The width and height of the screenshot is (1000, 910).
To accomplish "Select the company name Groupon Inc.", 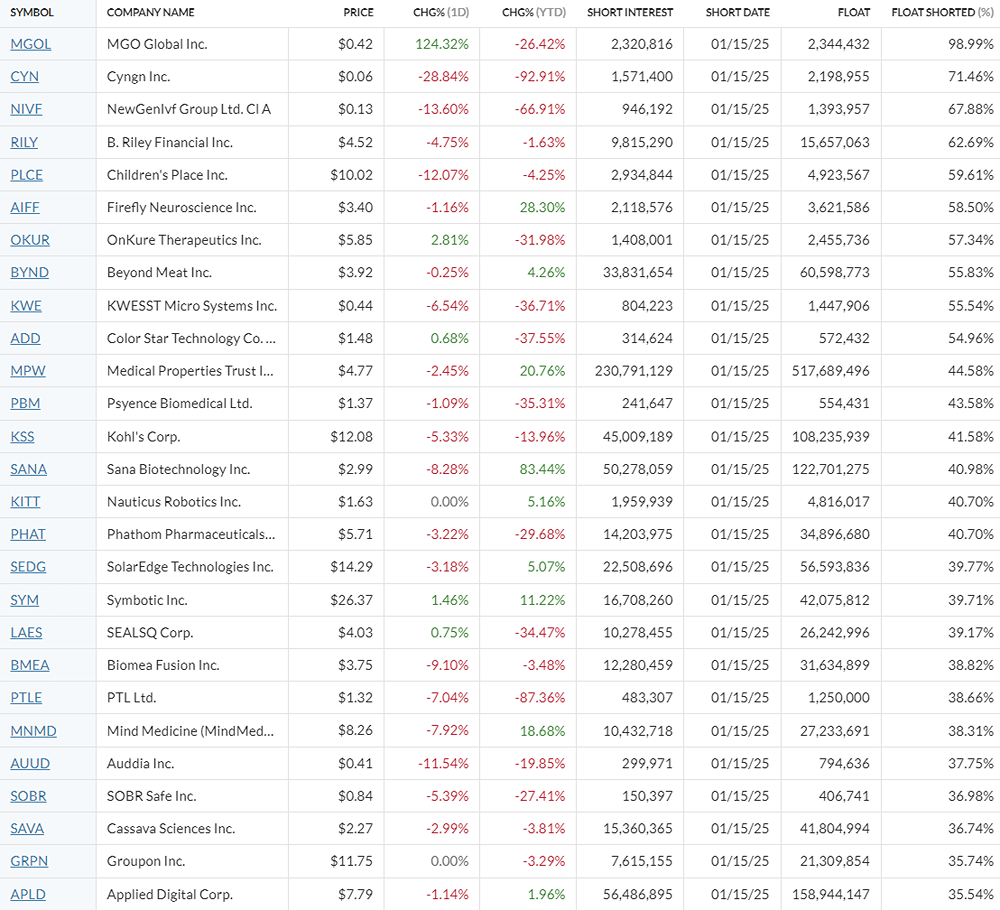I will (146, 861).
